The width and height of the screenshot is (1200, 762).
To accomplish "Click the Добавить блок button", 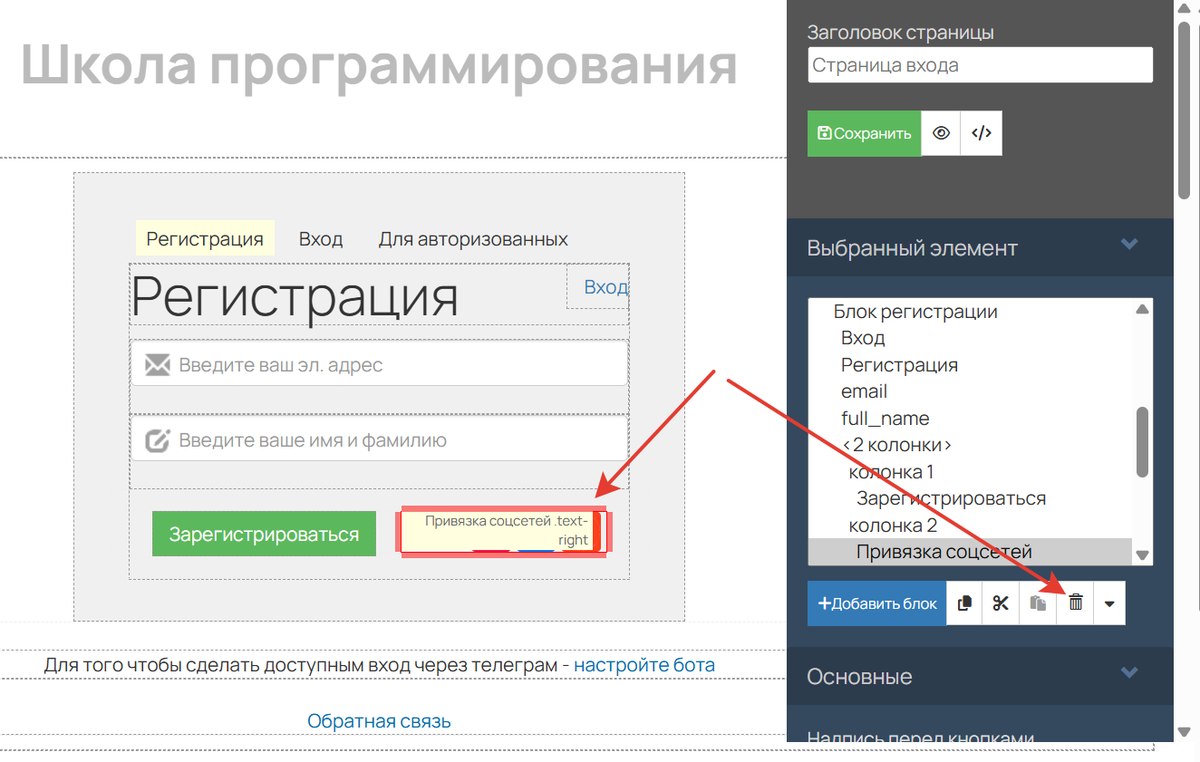I will 877,603.
